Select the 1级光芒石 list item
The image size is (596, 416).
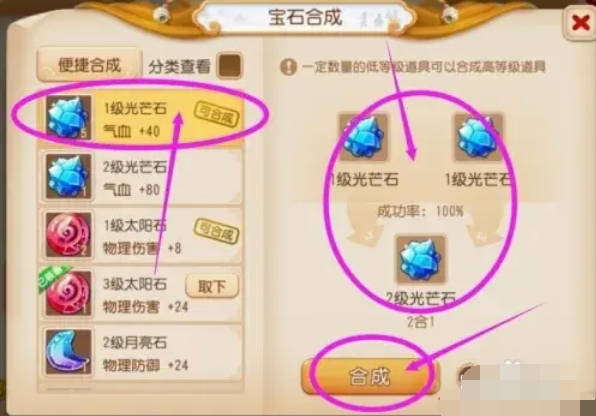(141, 119)
